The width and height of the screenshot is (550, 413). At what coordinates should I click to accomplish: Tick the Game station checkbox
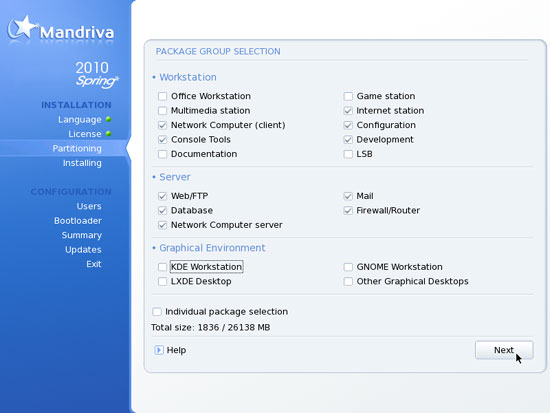pyautogui.click(x=348, y=96)
